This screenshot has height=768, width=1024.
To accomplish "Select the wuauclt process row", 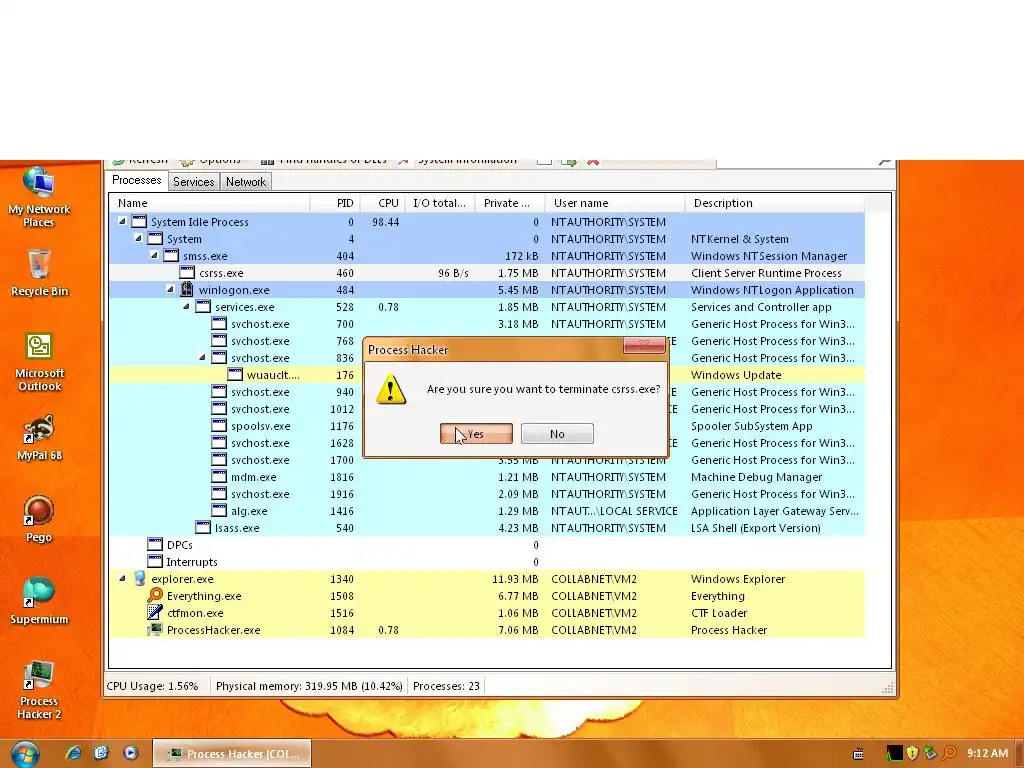I will pyautogui.click(x=487, y=375).
